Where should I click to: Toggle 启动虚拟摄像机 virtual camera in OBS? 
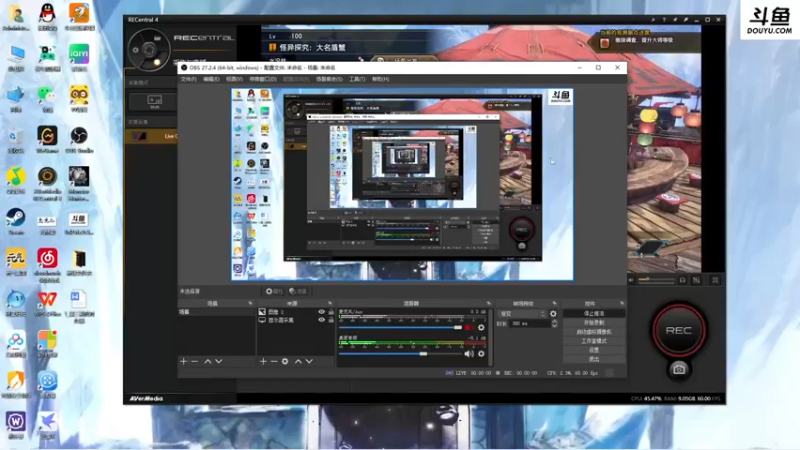point(594,332)
